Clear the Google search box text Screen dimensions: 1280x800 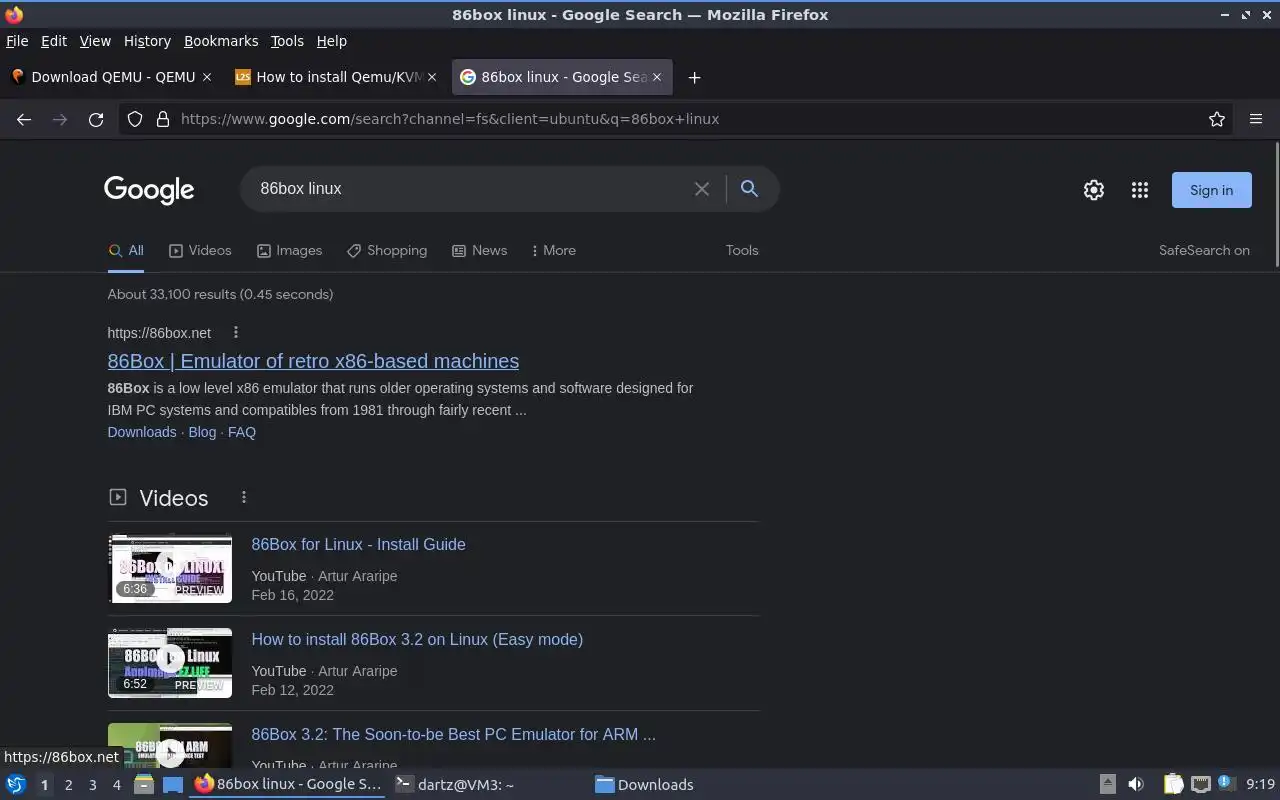702,189
